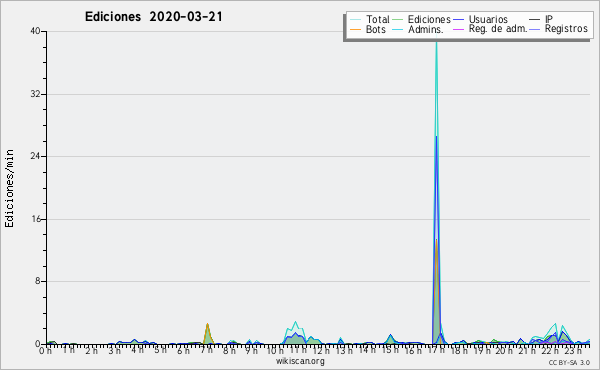
Task: Select the 'IP' legend entry
Action: pos(541,19)
